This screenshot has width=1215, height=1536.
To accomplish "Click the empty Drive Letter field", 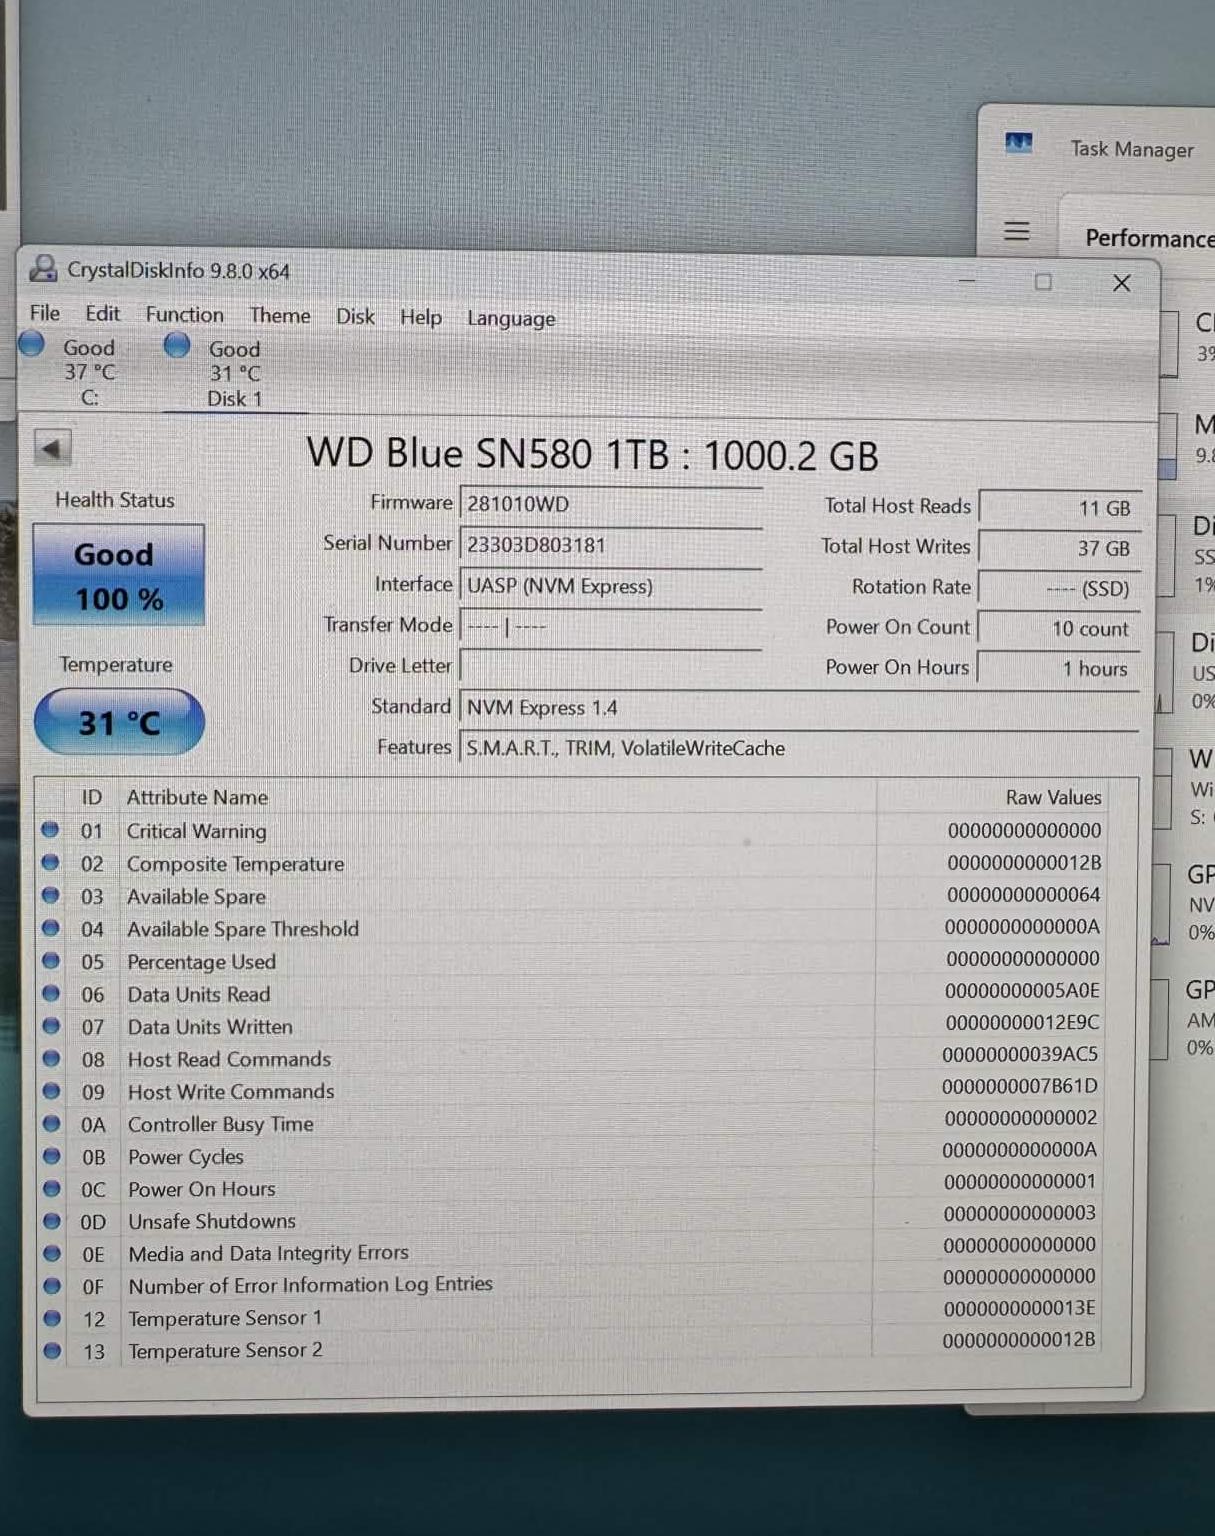I will point(611,666).
